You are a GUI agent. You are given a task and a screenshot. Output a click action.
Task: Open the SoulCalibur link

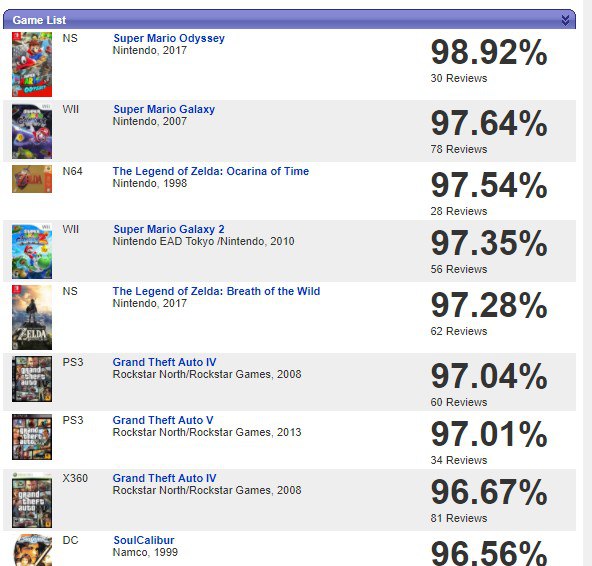click(144, 540)
